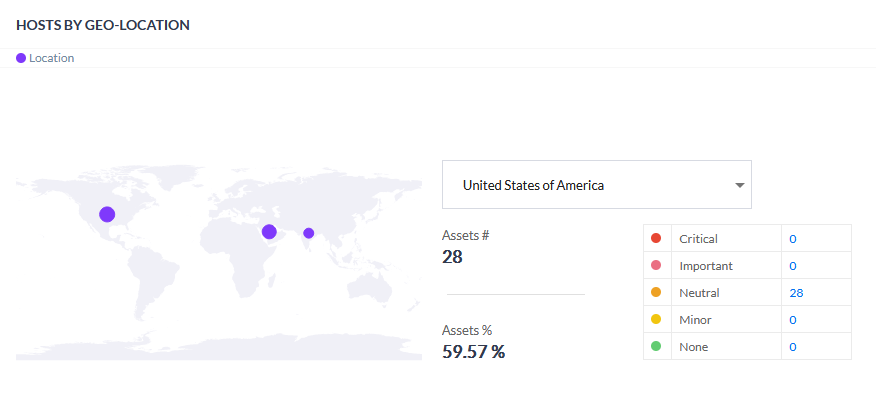Open the Important count link

click(792, 266)
